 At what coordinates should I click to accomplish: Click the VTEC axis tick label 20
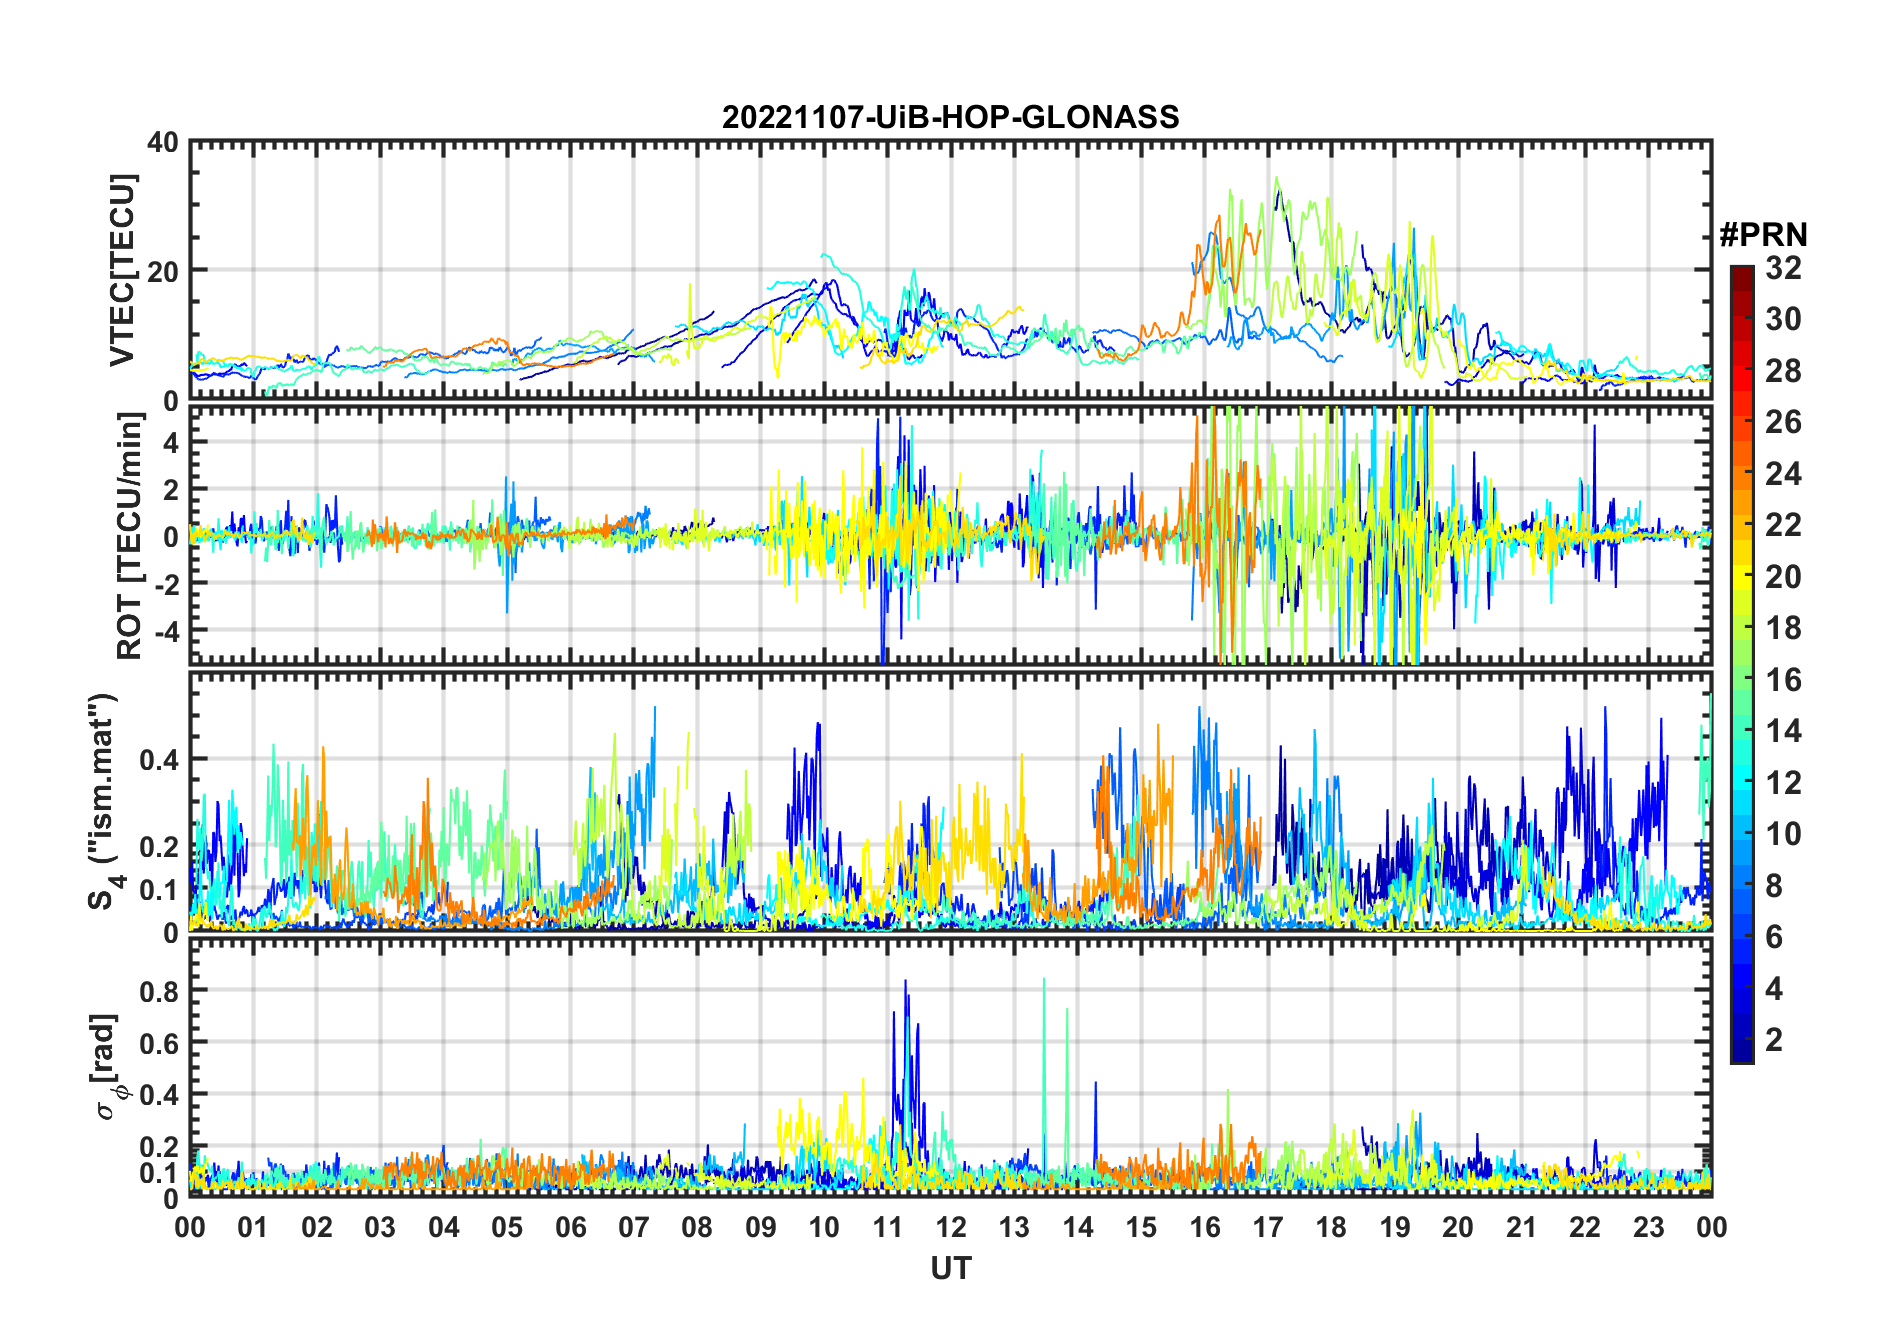162,271
